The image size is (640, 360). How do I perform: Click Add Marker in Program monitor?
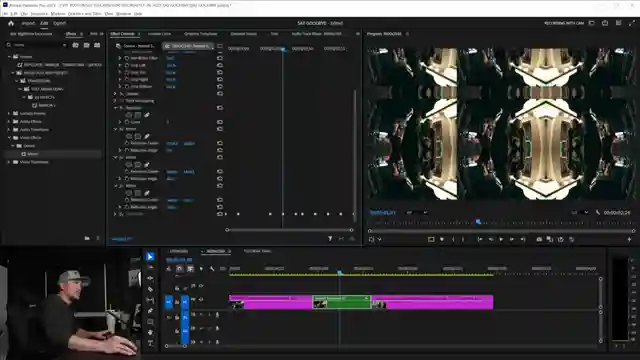[442, 239]
